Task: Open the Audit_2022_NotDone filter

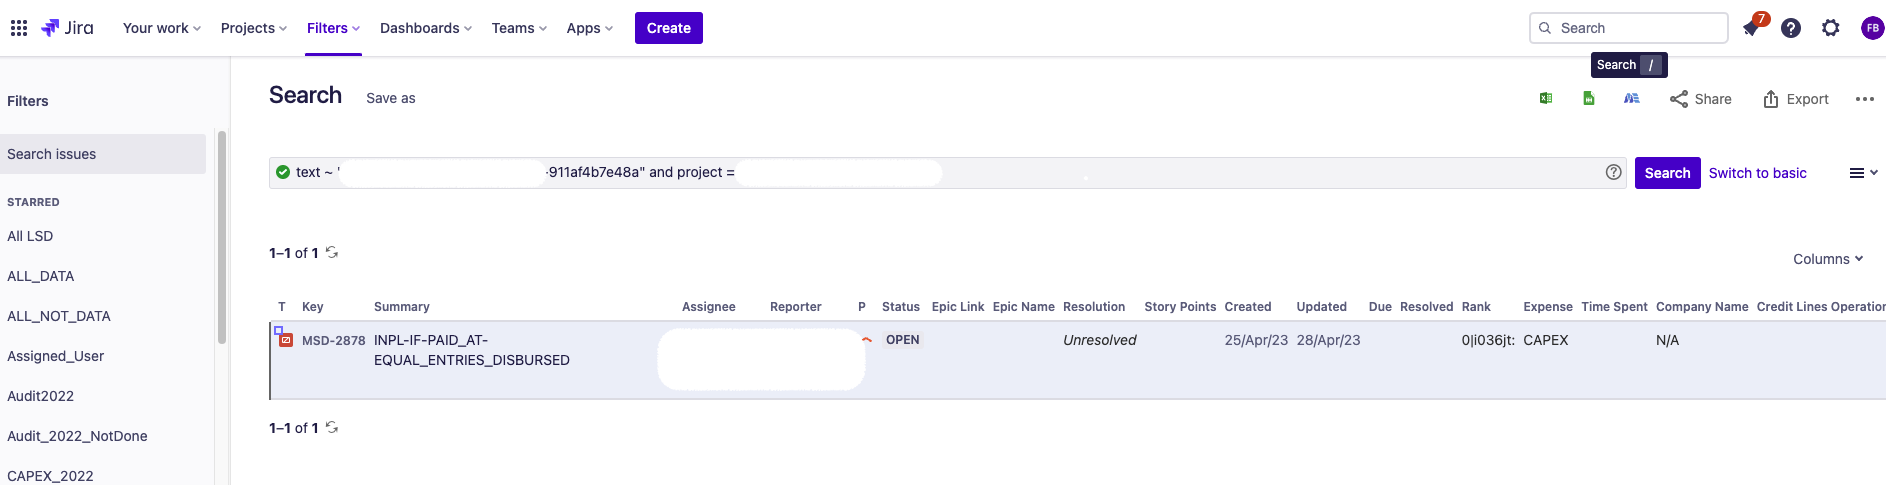Action: click(77, 436)
